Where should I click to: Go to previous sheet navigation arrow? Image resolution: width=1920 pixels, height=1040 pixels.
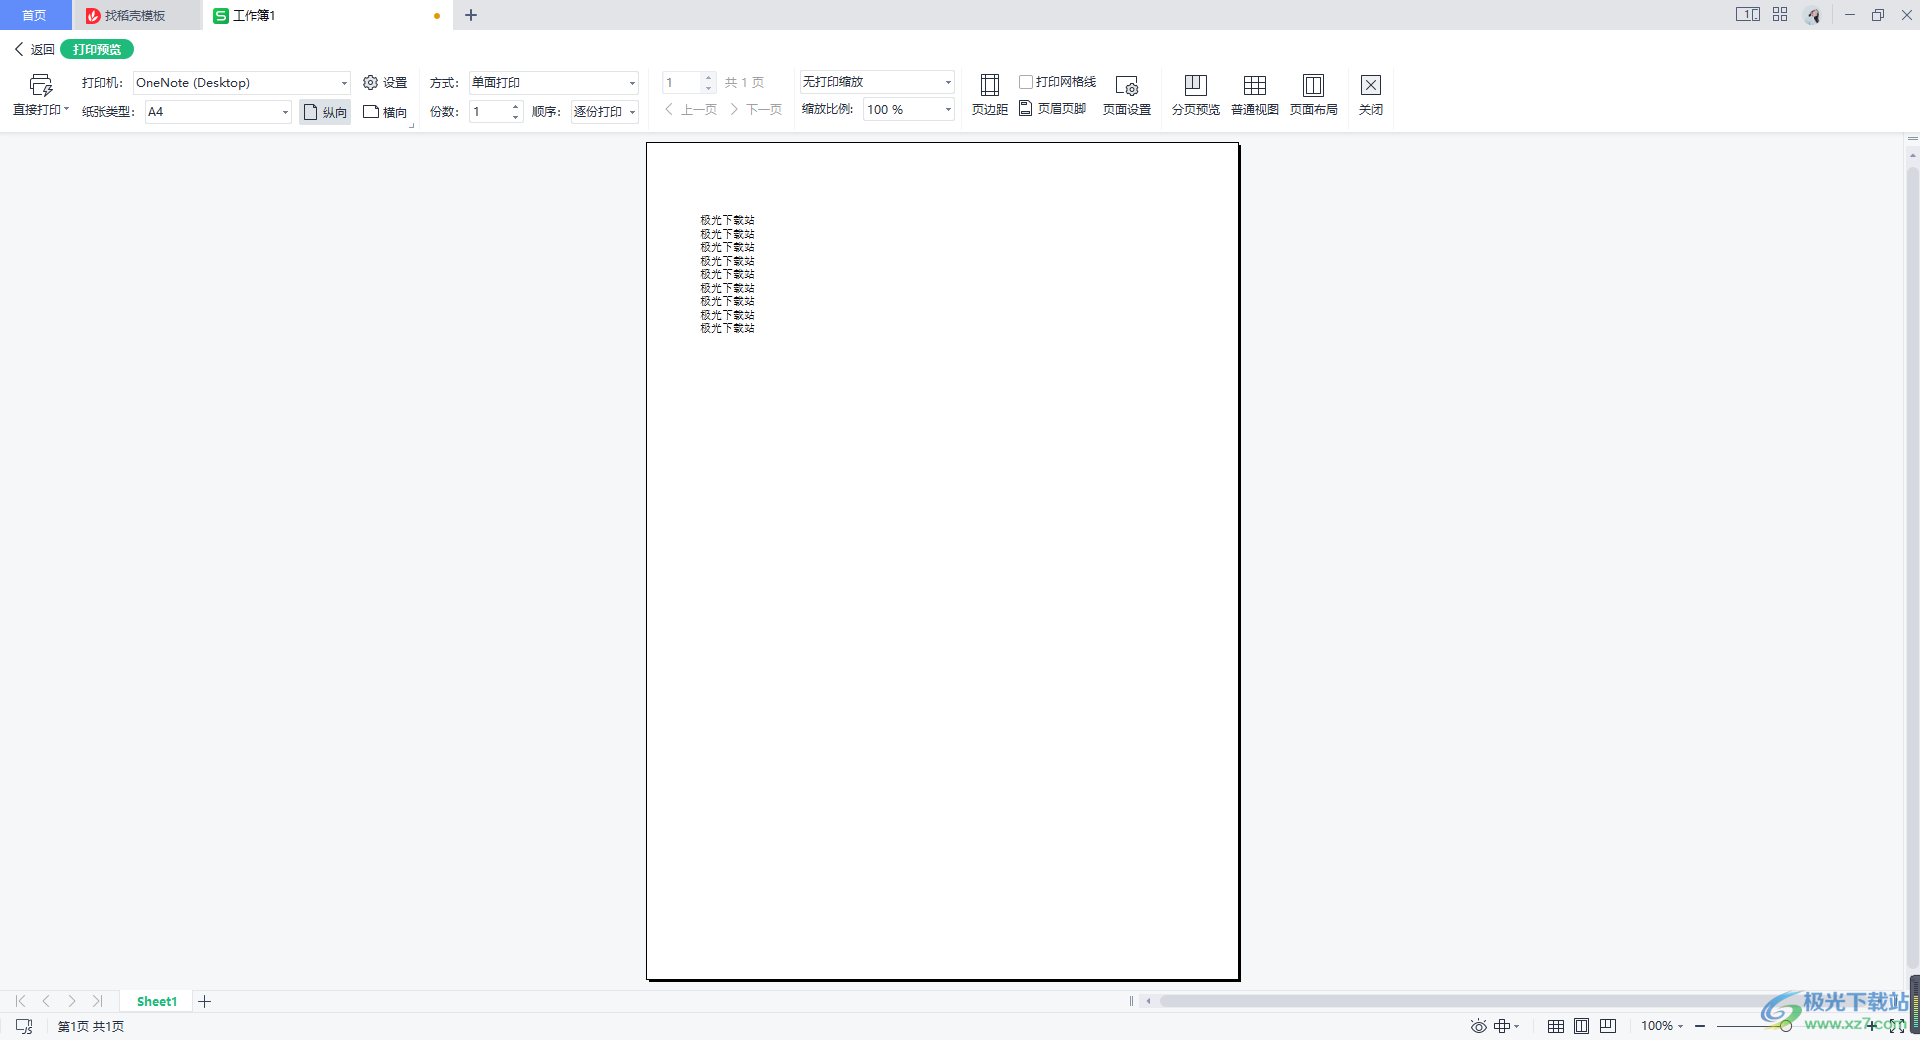click(x=46, y=1001)
